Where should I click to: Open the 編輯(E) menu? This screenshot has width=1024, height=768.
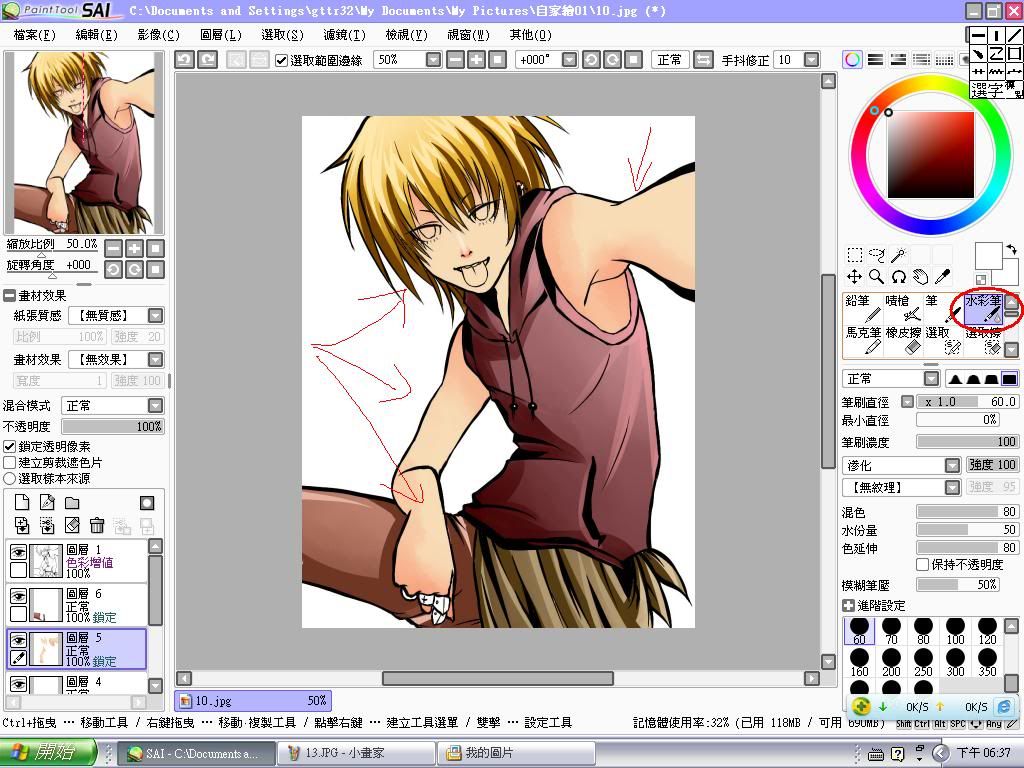click(x=97, y=35)
